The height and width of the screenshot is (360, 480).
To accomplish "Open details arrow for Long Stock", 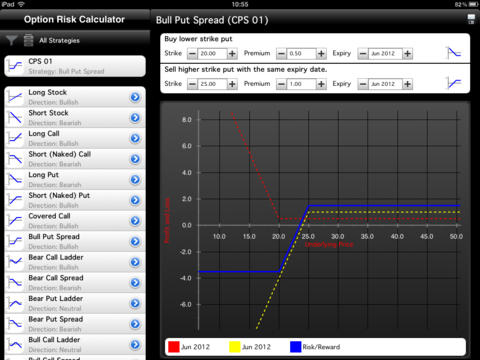I will tap(135, 97).
